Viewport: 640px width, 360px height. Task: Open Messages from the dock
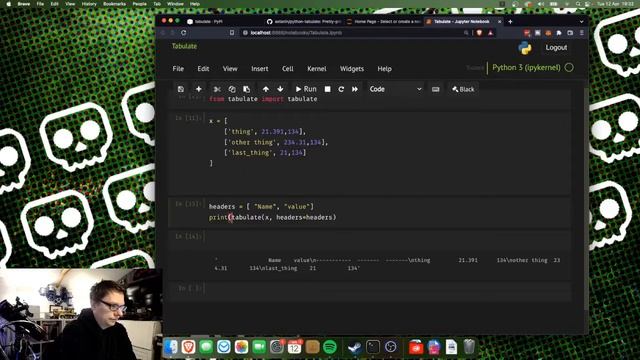tap(206, 347)
